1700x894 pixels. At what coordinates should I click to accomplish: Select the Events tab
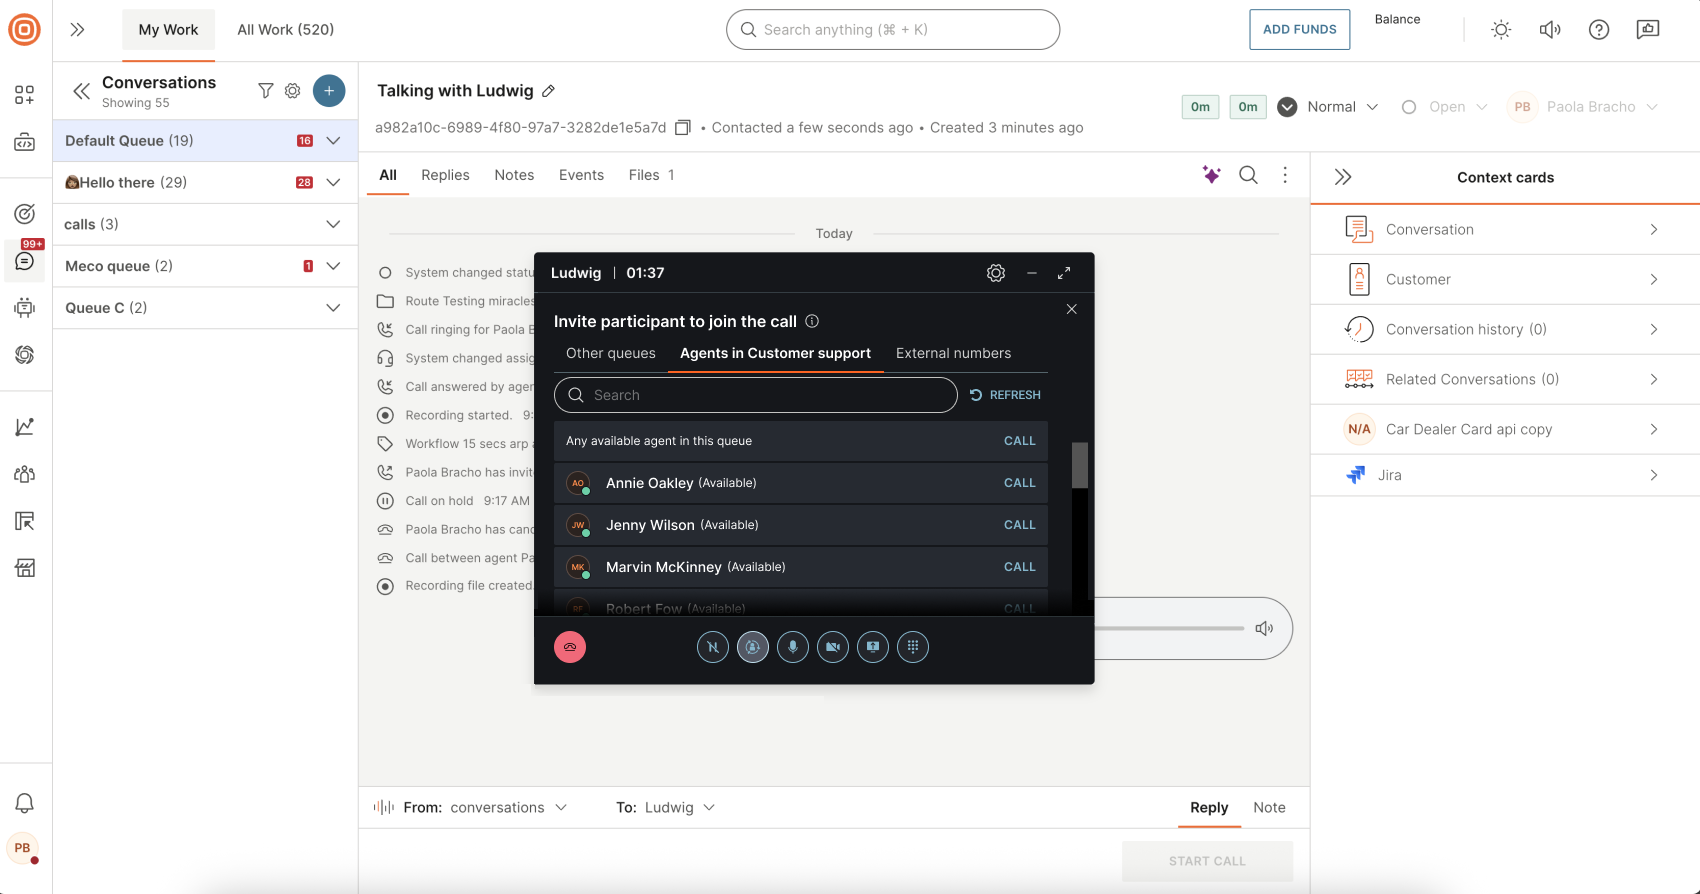coord(581,175)
